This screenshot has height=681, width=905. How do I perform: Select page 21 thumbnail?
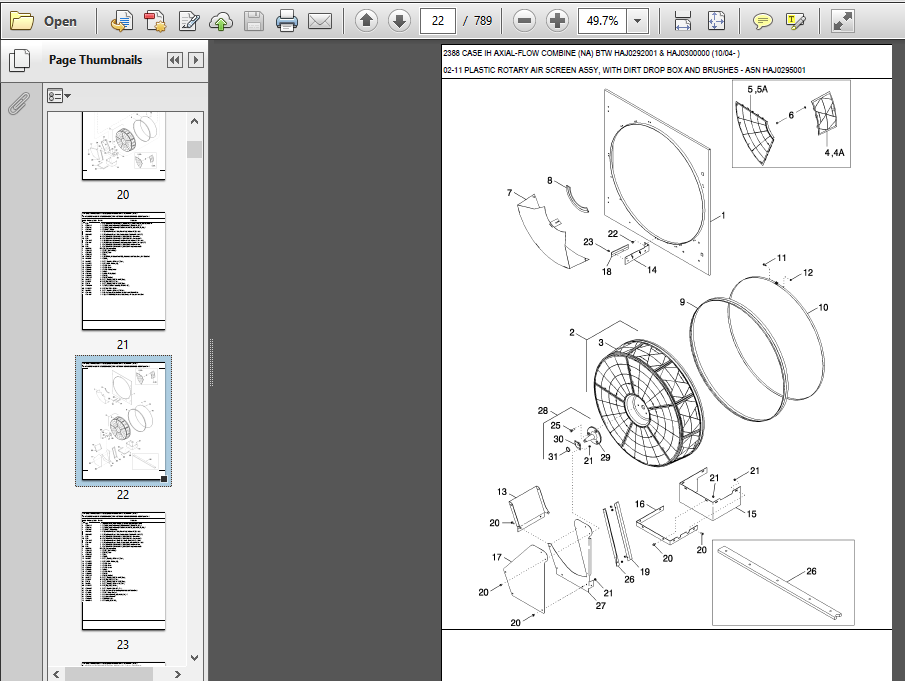point(124,271)
